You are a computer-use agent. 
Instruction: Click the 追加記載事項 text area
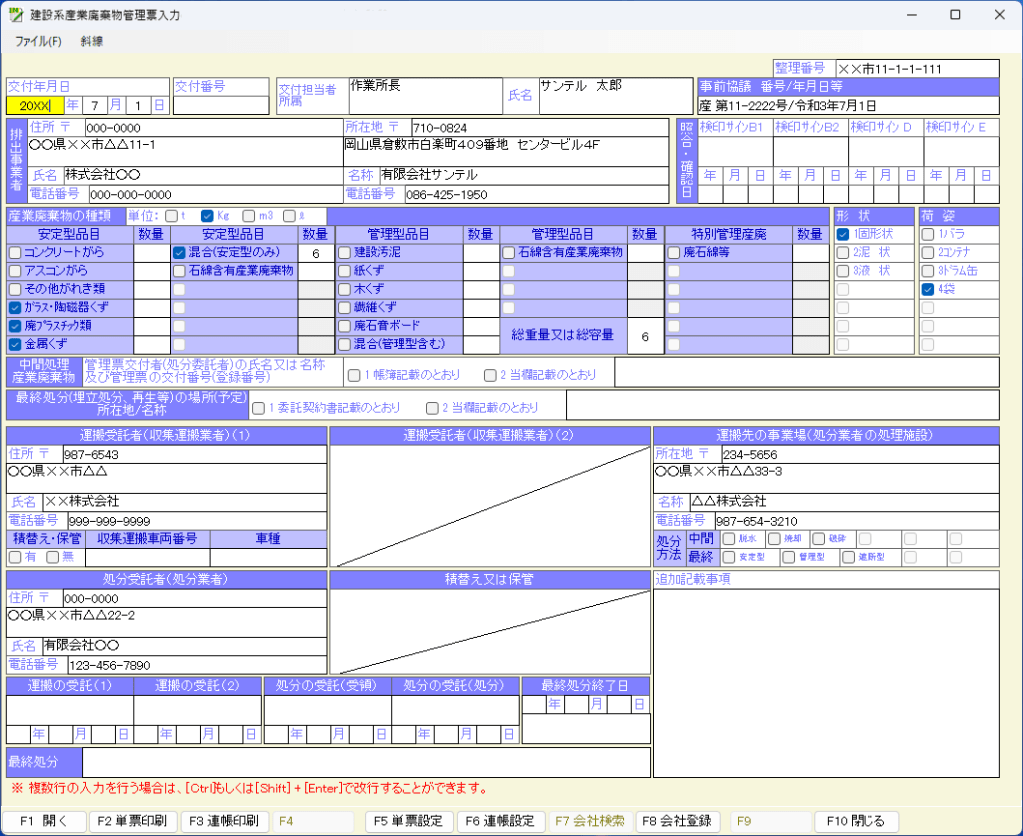coord(825,682)
